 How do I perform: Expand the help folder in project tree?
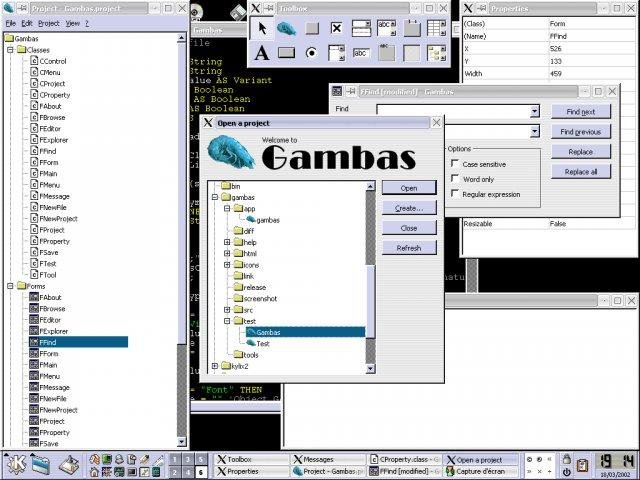tap(227, 242)
